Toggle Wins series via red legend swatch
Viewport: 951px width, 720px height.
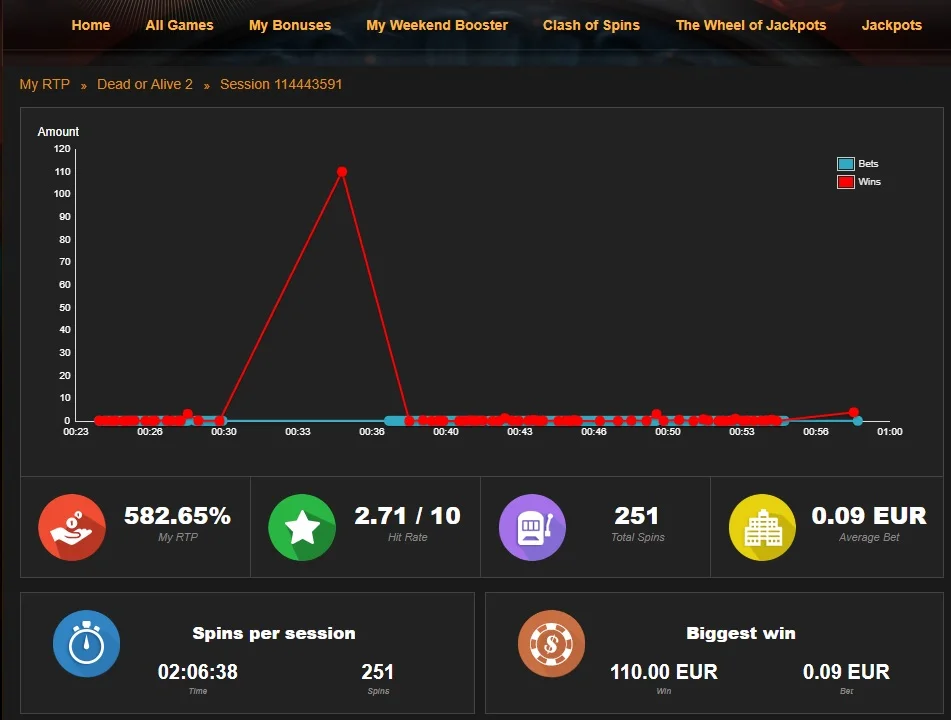[x=845, y=182]
